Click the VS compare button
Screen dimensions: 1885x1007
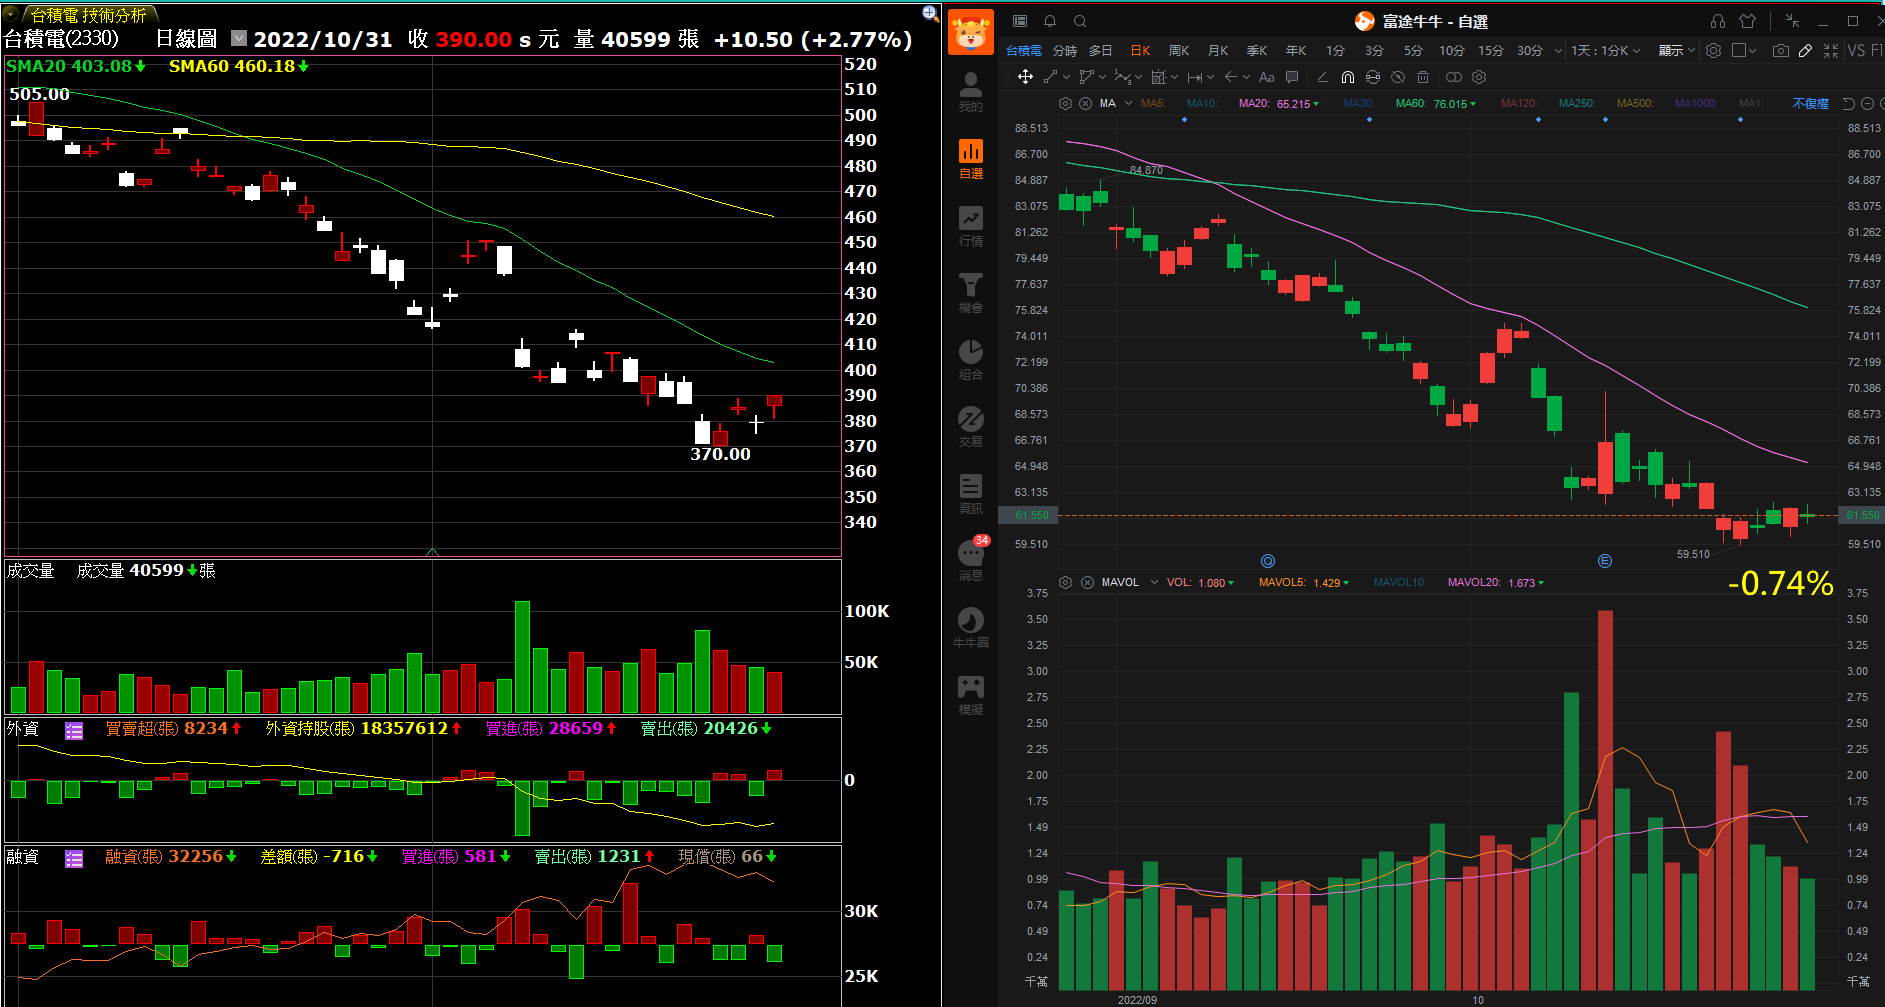pos(1856,50)
